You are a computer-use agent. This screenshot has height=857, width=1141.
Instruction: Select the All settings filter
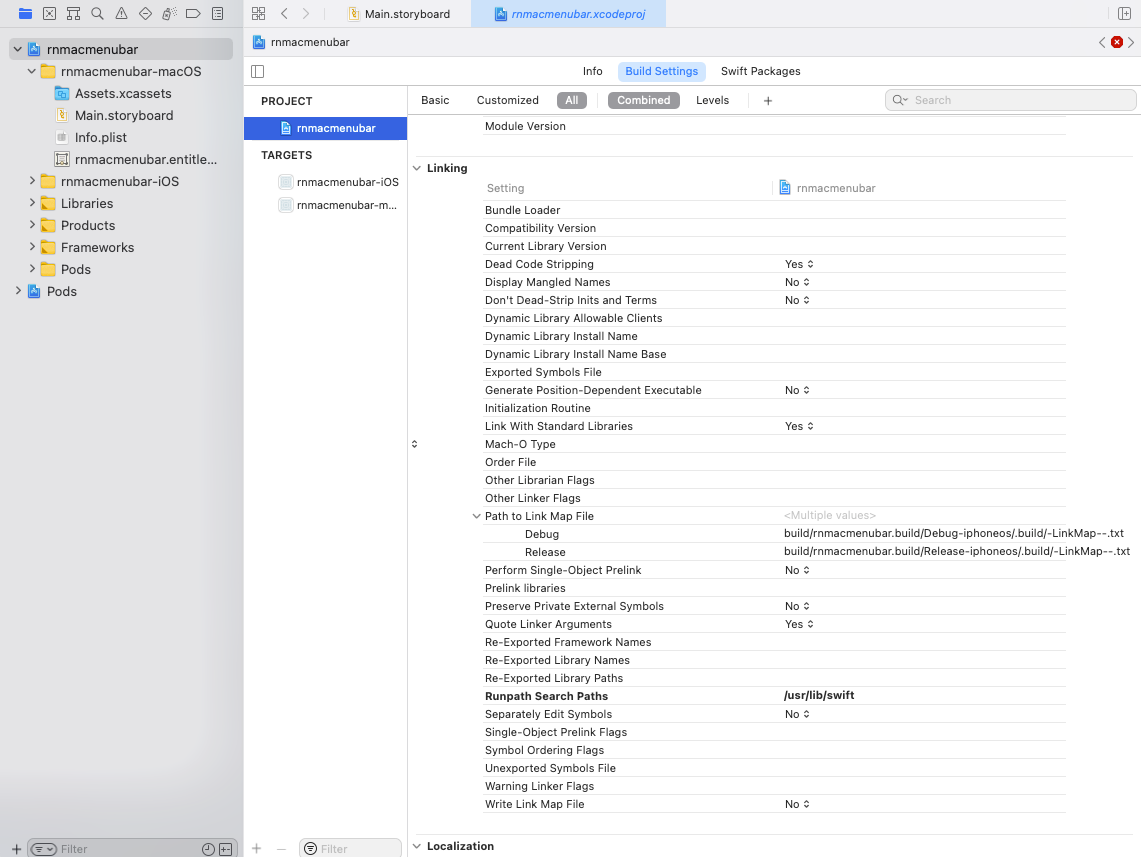point(572,100)
